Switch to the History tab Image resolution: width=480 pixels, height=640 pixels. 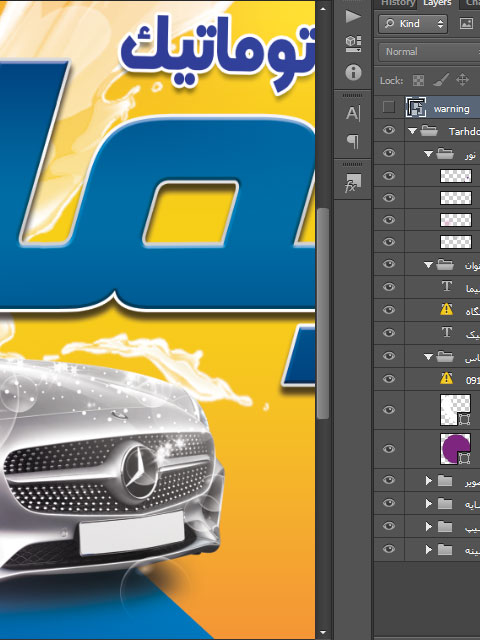coord(397,4)
